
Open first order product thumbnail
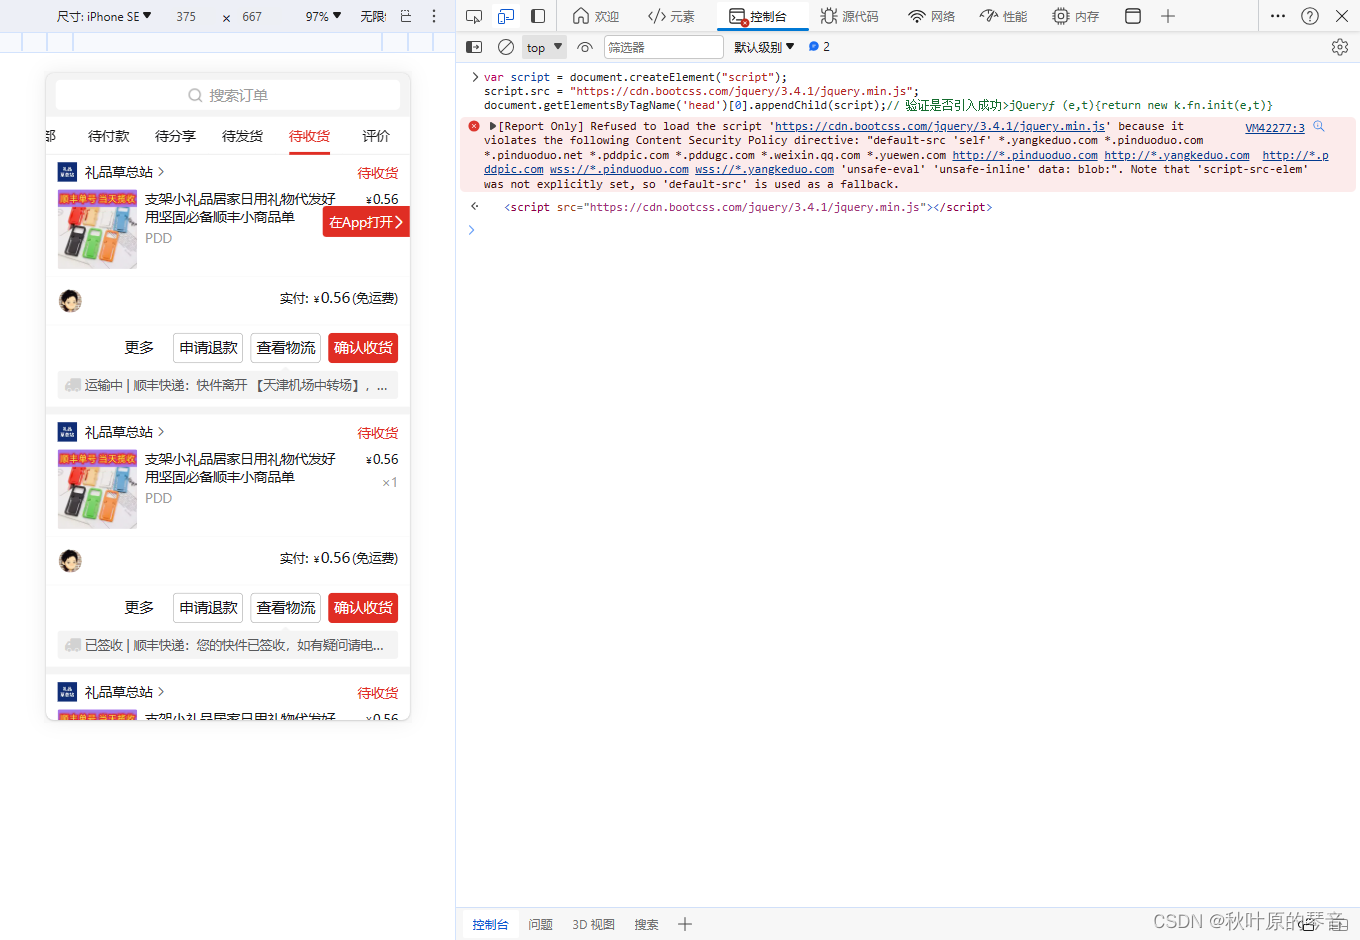pos(97,229)
